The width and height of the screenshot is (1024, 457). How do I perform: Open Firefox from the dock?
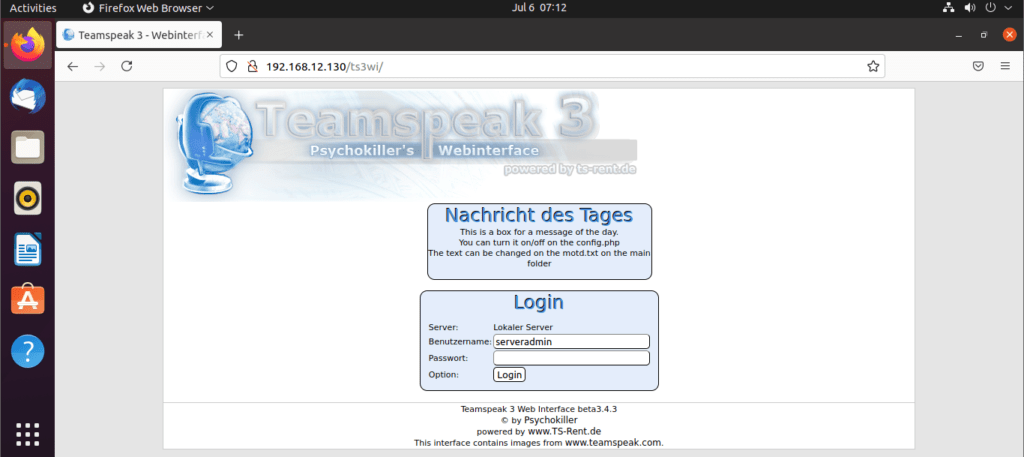[x=27, y=45]
